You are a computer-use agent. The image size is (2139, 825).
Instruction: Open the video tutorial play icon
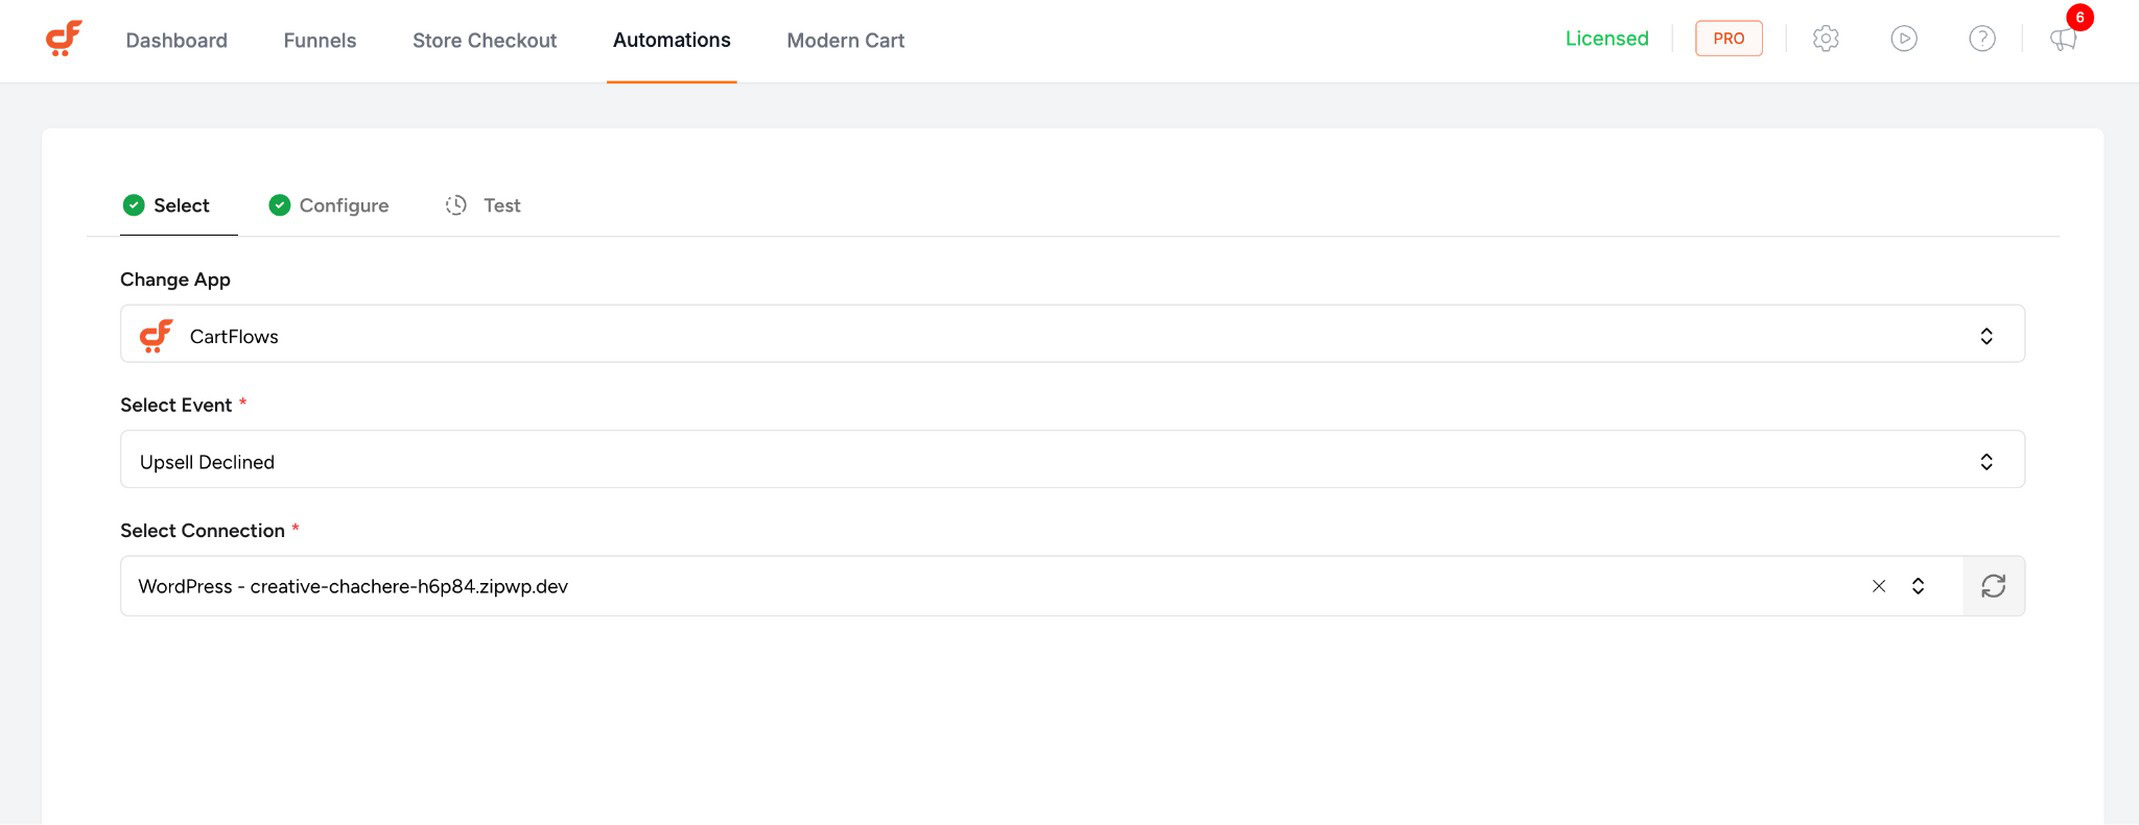pyautogui.click(x=1904, y=39)
